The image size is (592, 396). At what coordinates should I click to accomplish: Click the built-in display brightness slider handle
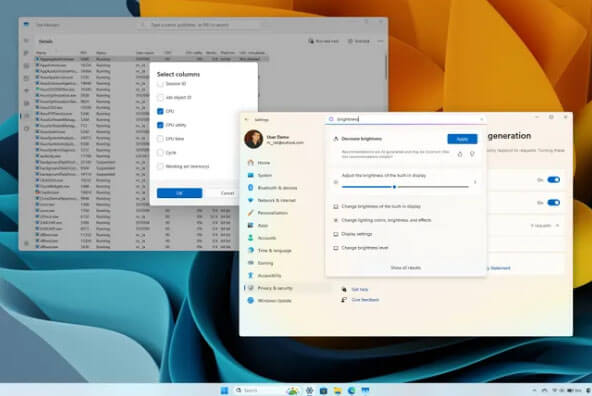(394, 187)
